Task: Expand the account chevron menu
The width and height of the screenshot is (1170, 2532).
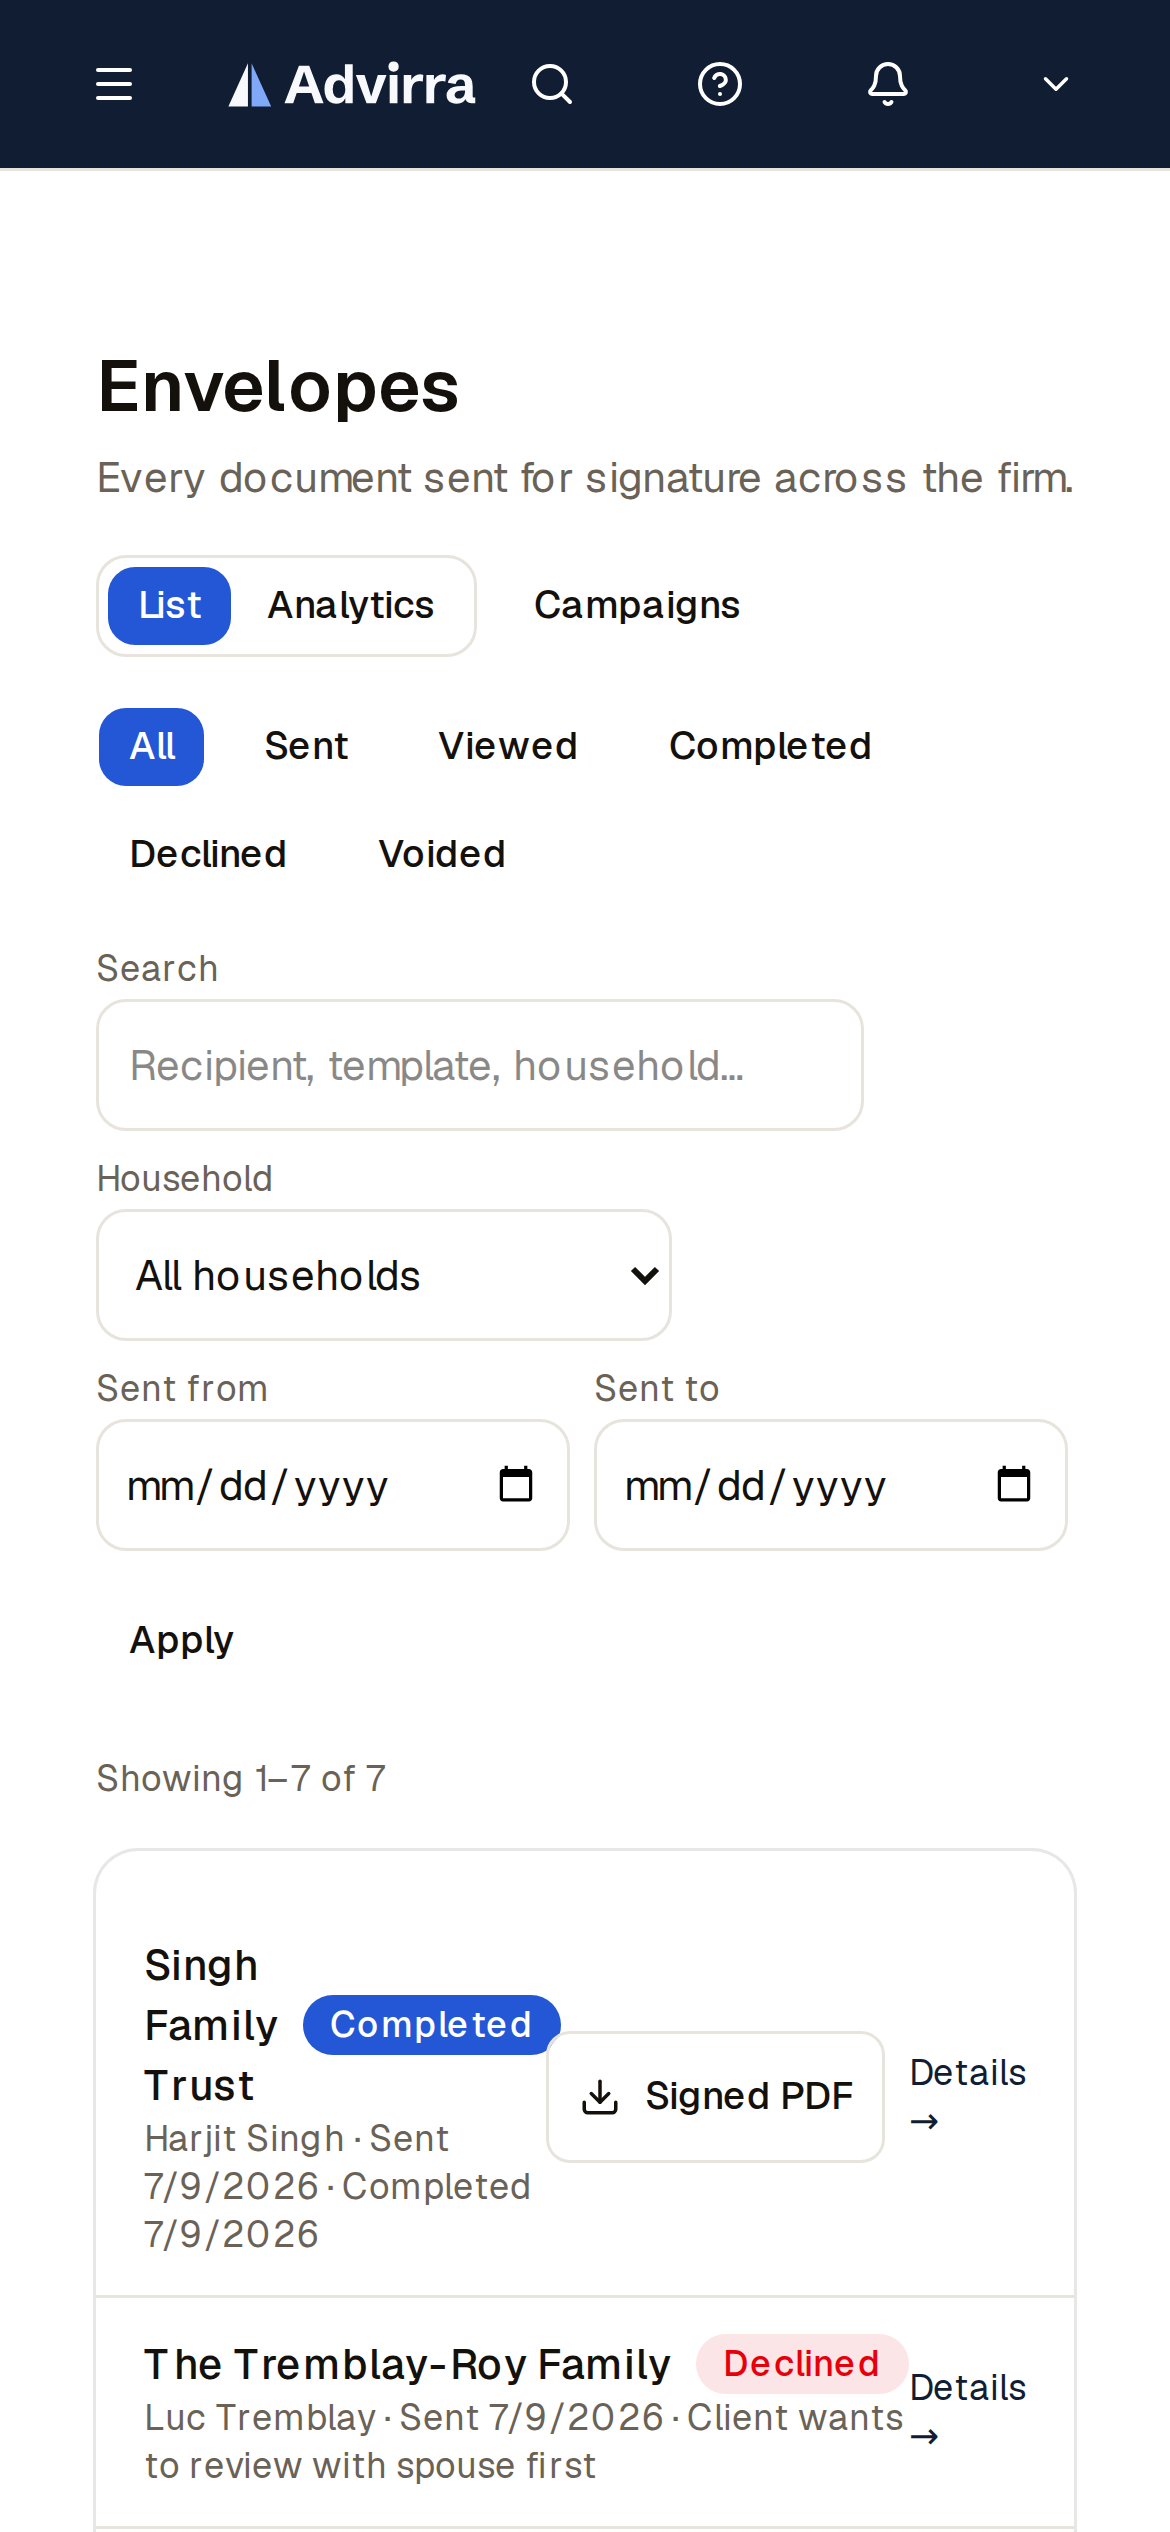Action: [1056, 84]
